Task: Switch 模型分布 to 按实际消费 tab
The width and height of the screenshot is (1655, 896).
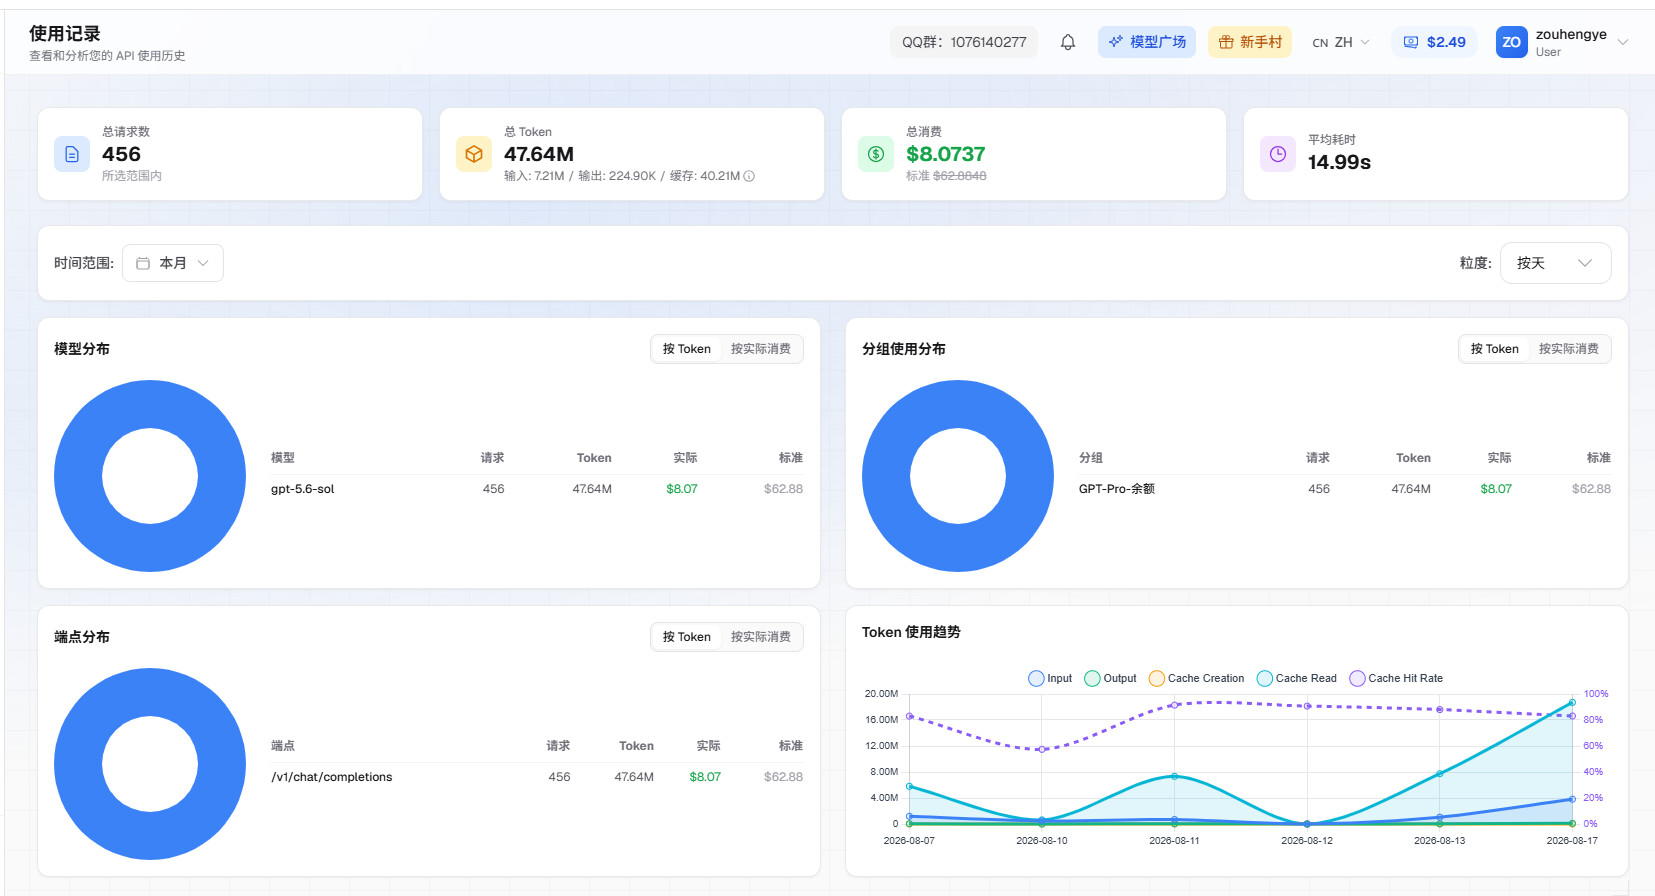Action: point(760,349)
